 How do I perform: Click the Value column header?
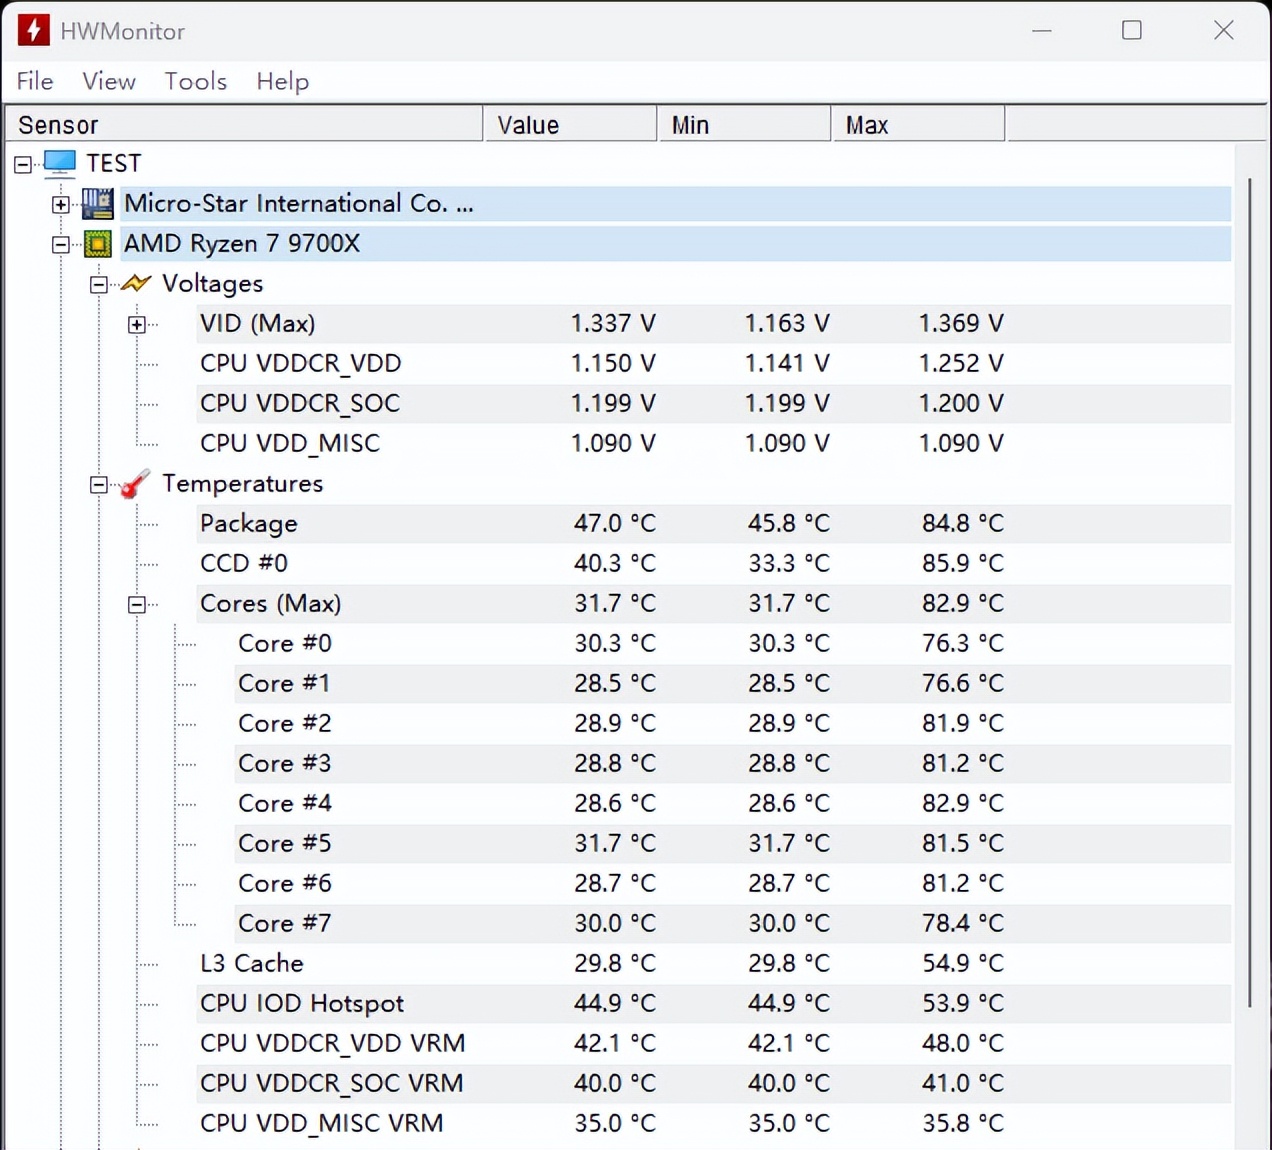point(571,124)
